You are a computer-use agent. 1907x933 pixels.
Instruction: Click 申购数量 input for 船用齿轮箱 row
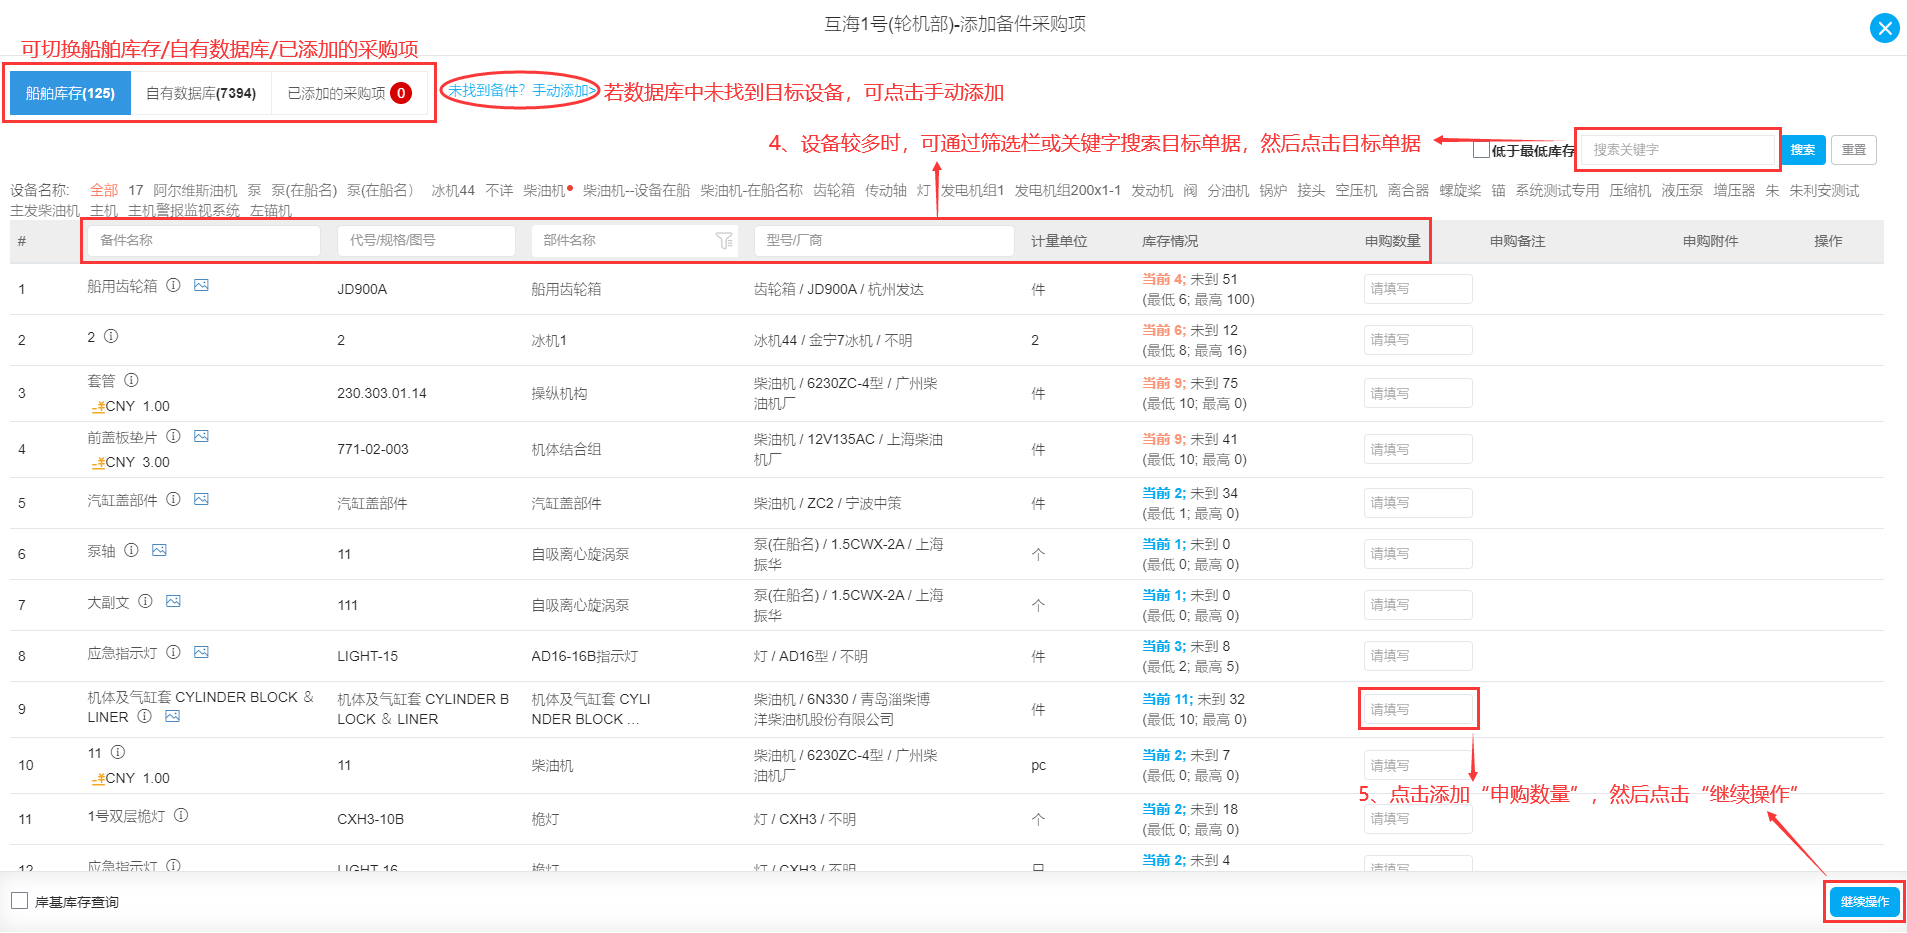1418,289
